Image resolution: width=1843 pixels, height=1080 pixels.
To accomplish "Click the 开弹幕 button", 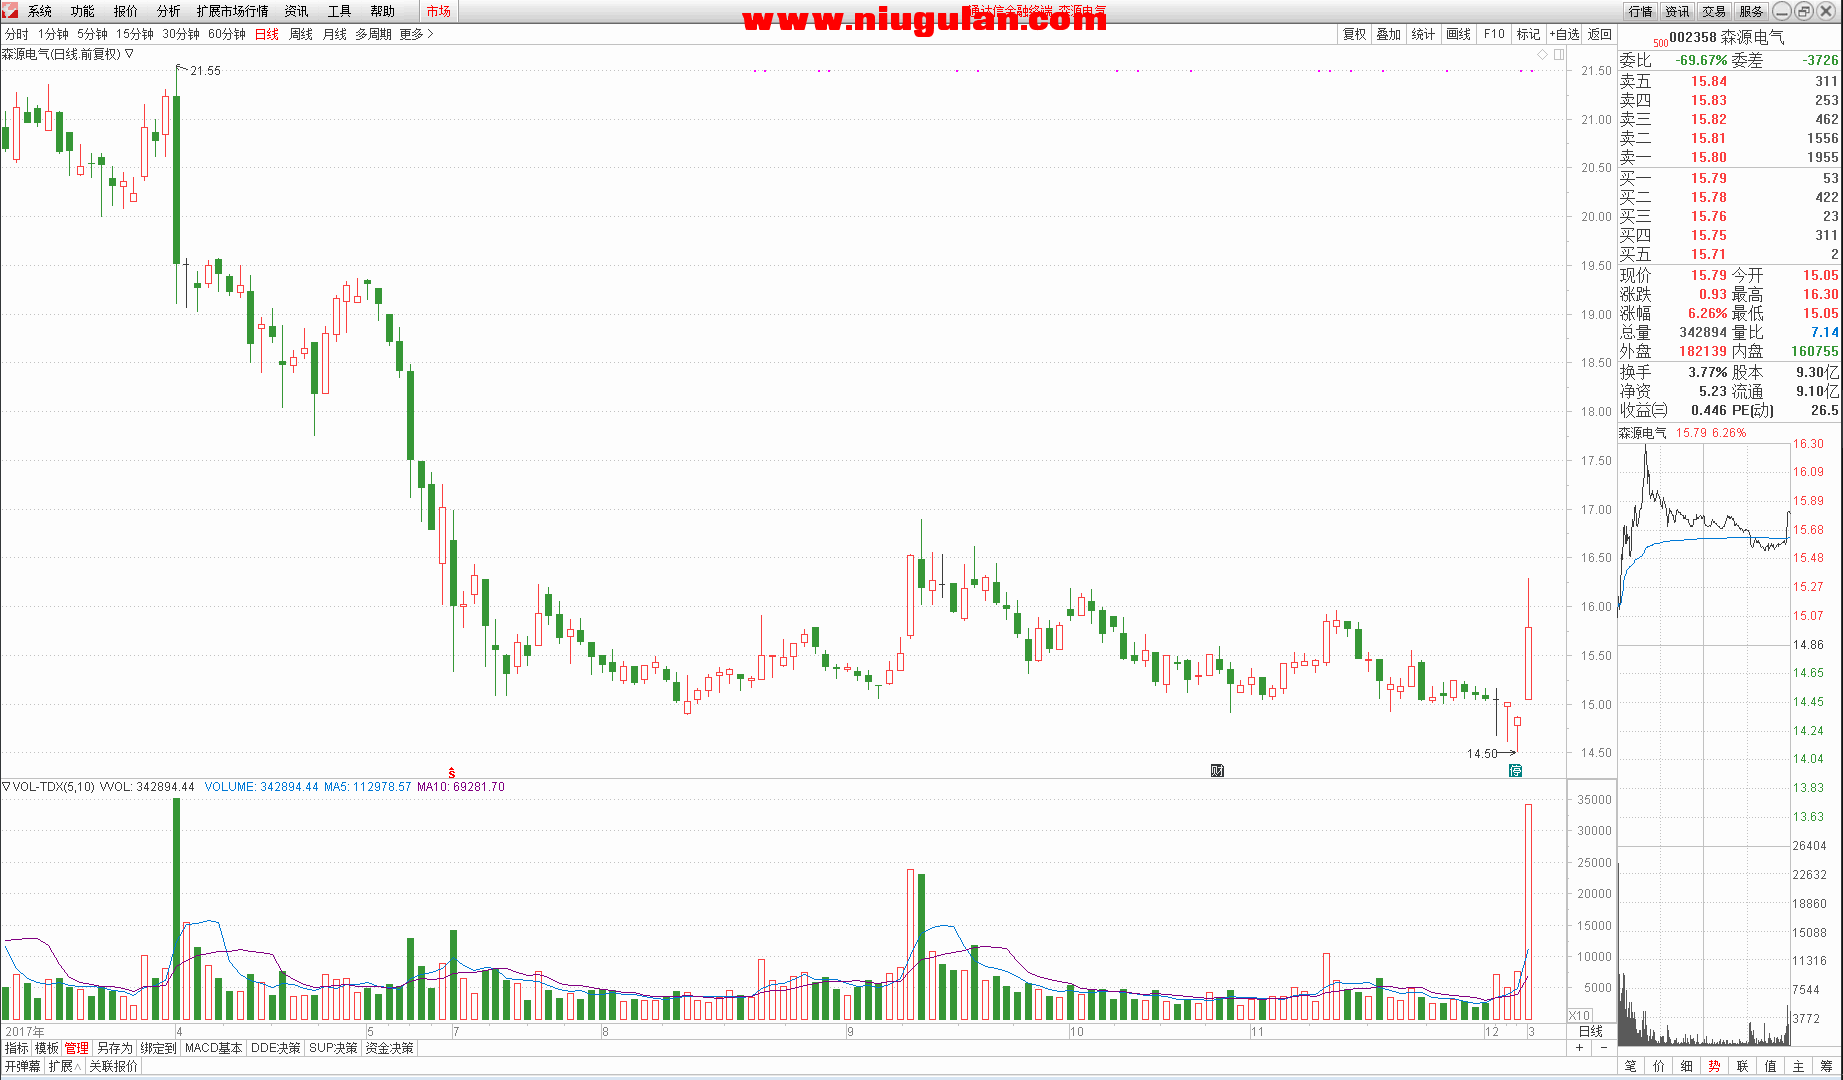I will click(22, 1066).
